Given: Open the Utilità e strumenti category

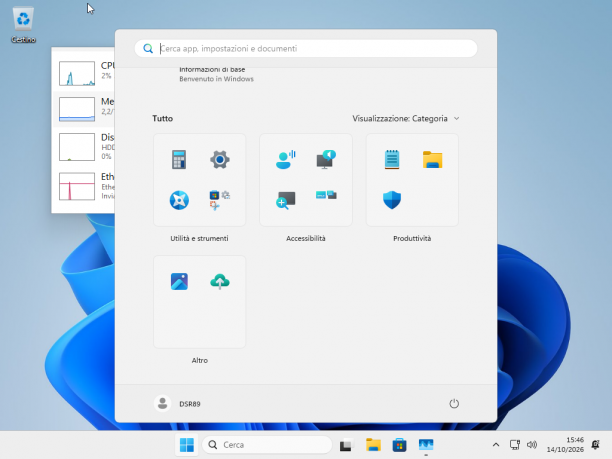Looking at the screenshot, I should 199,238.
